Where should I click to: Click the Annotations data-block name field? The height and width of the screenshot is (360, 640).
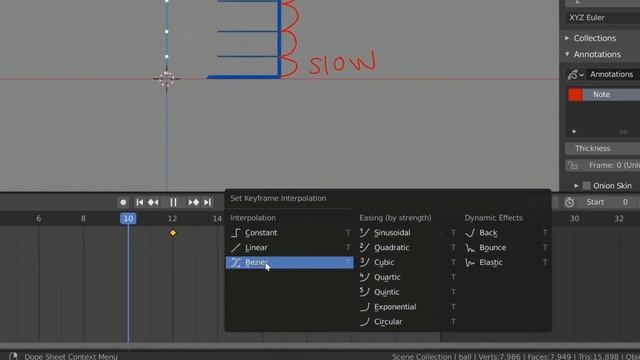(x=613, y=74)
